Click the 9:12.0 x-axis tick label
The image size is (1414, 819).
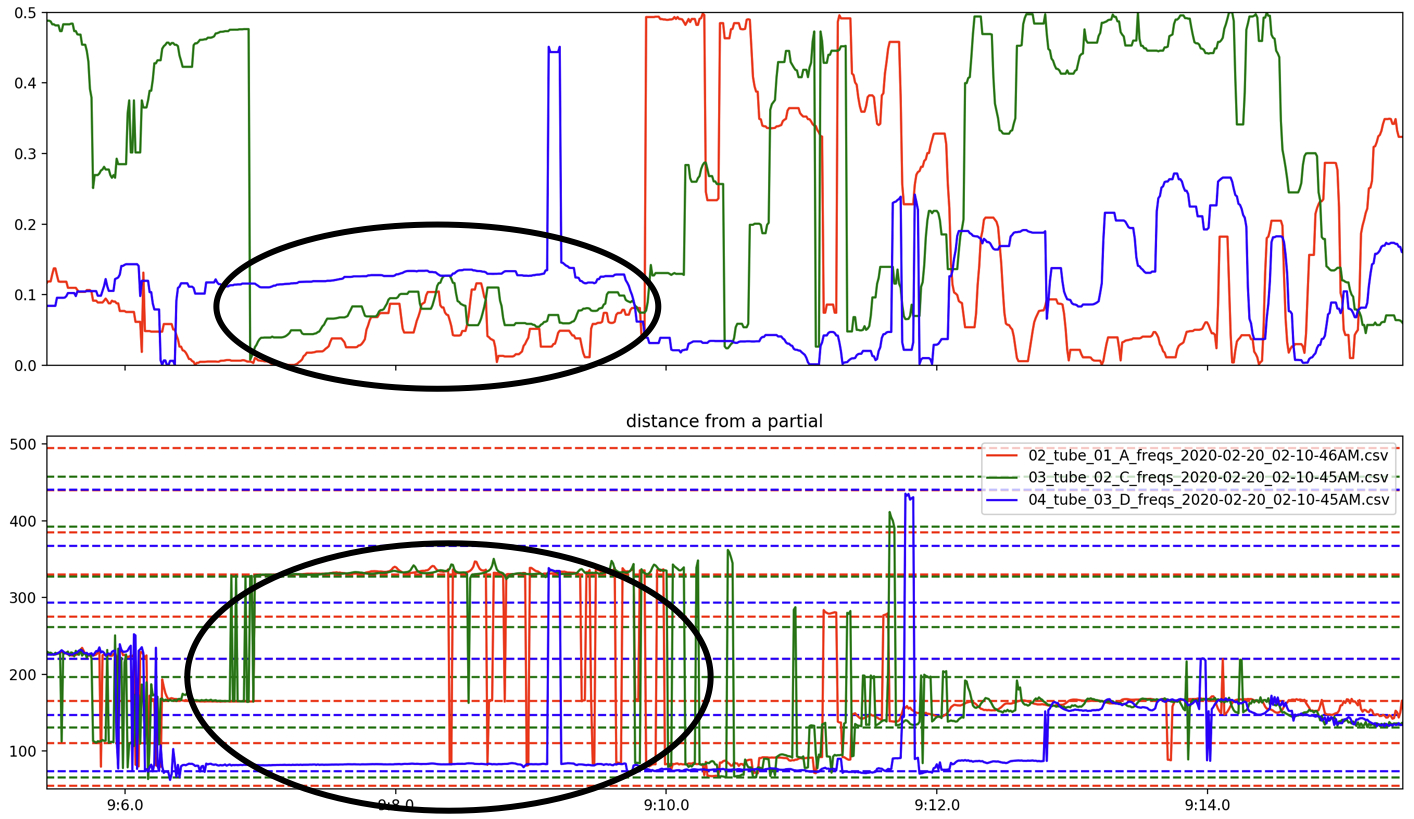coord(937,805)
